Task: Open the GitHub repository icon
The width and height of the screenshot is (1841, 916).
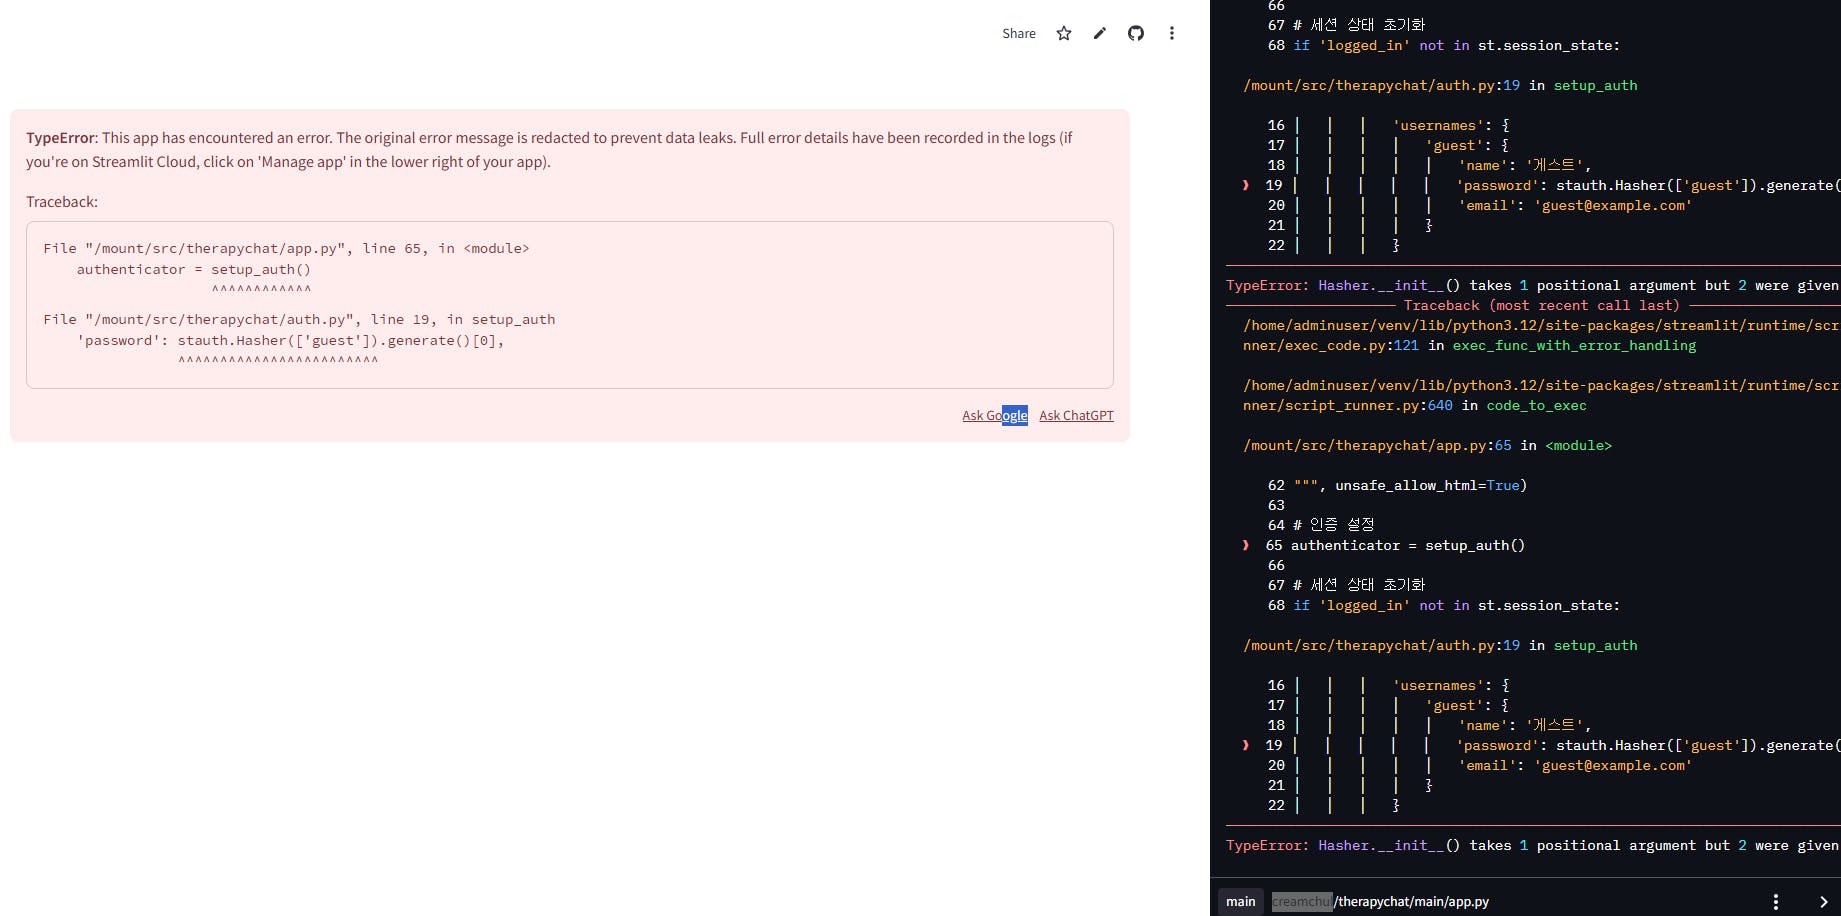Action: pos(1136,33)
